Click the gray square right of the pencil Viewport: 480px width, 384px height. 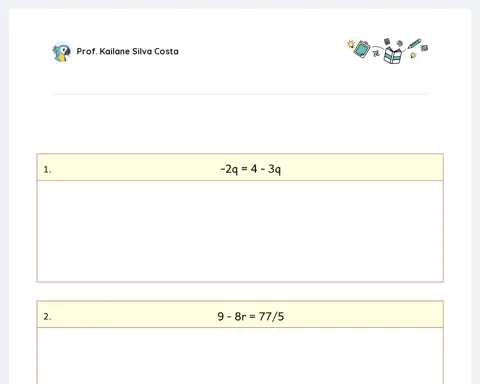424,48
